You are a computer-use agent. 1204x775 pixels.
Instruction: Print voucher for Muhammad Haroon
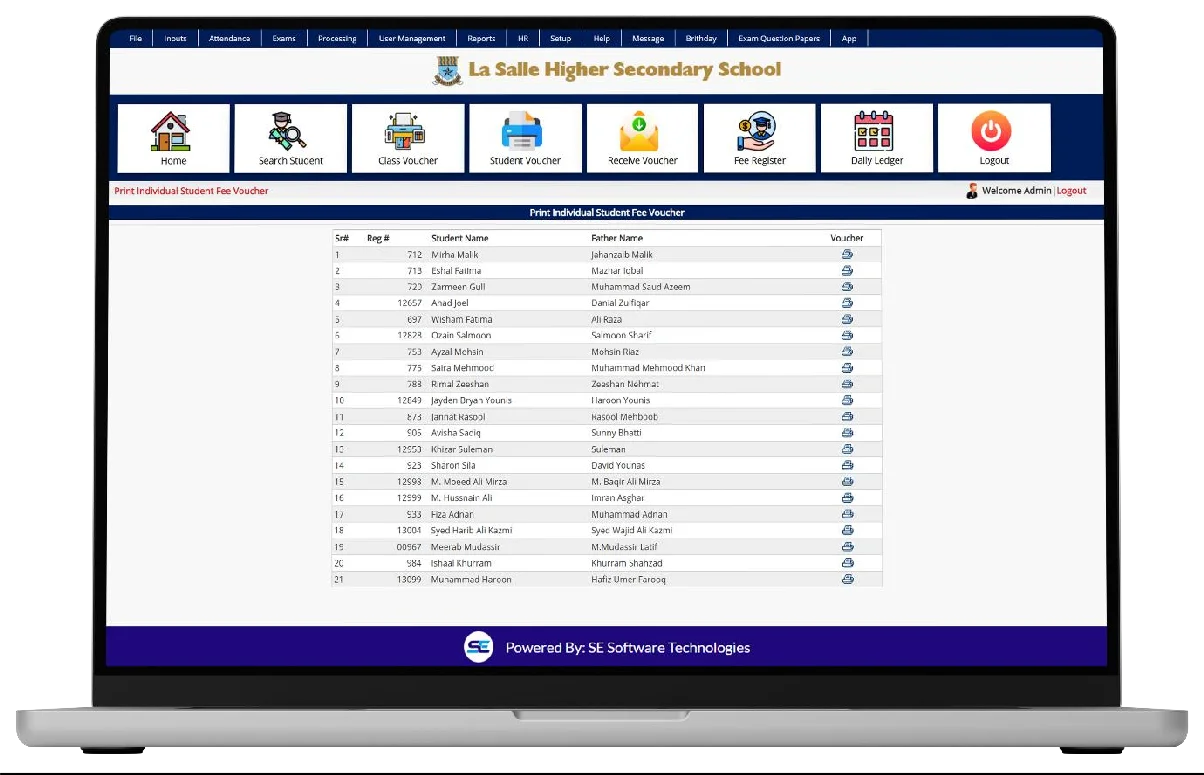point(847,579)
